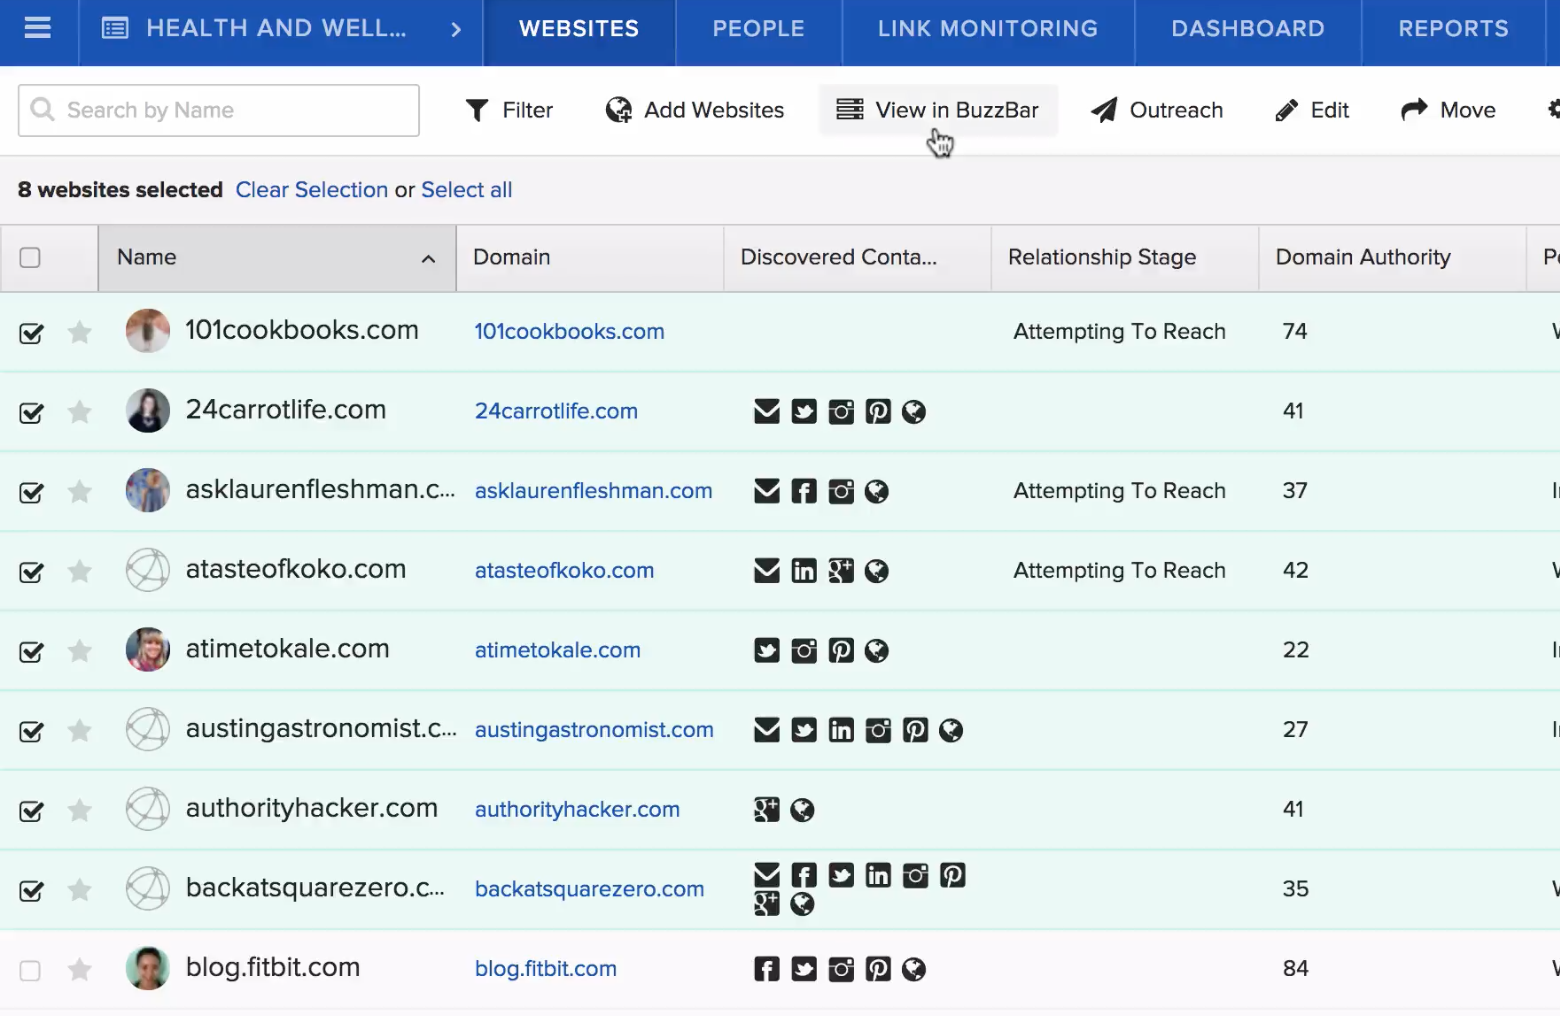This screenshot has height=1016, width=1560.
Task: Open the asklaurenfleshman.com domain link
Action: (x=594, y=491)
